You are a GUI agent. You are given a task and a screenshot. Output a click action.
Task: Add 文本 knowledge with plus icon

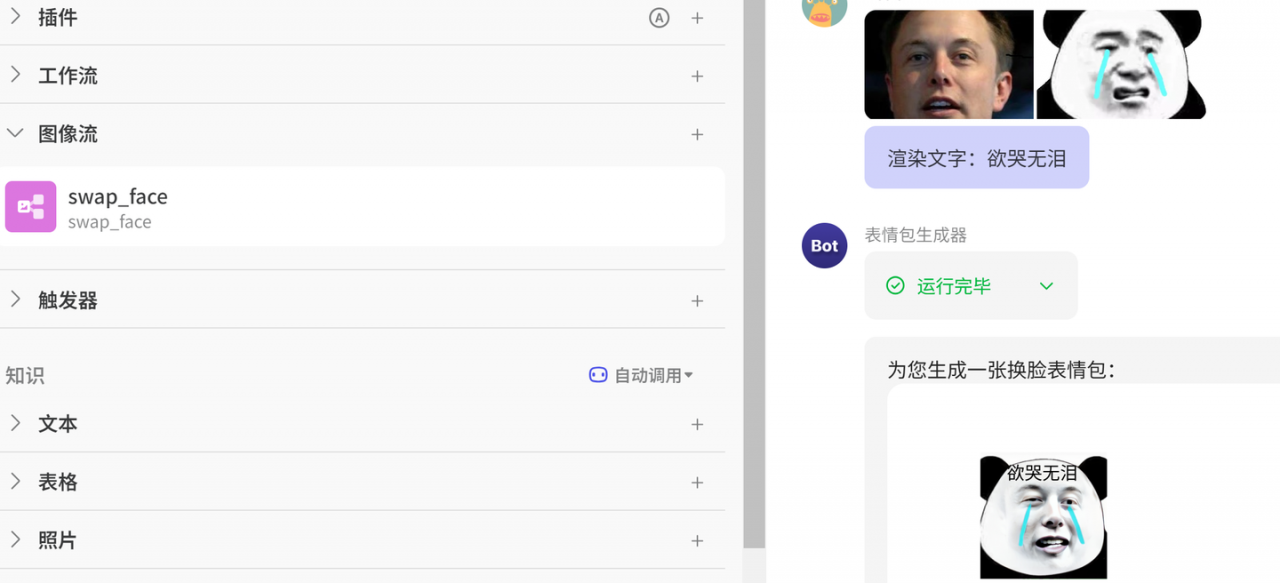tap(697, 424)
